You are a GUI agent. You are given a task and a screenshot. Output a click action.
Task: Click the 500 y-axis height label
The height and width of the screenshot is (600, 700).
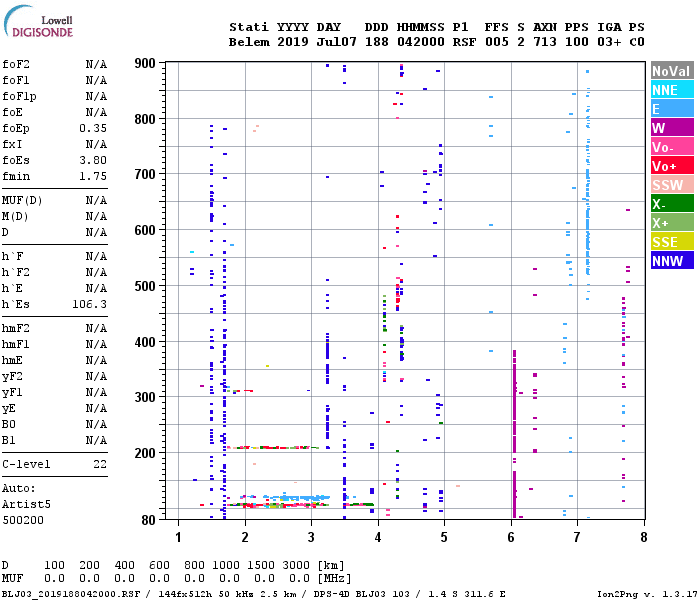(x=145, y=286)
